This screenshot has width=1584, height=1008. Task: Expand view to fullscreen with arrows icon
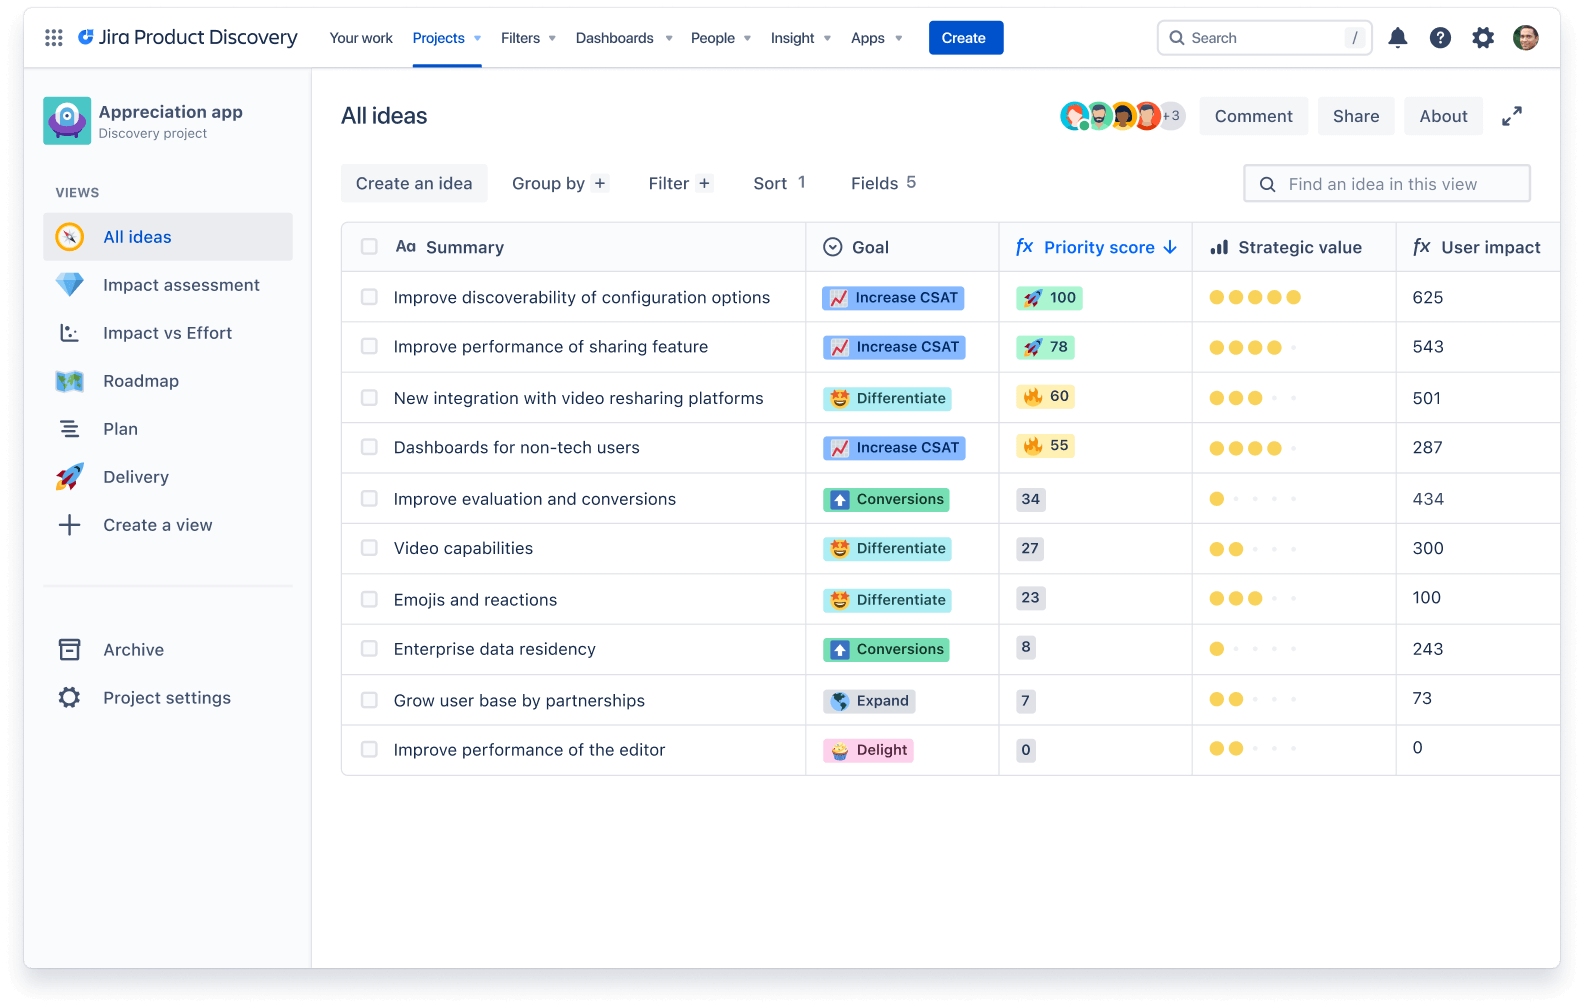tap(1511, 116)
